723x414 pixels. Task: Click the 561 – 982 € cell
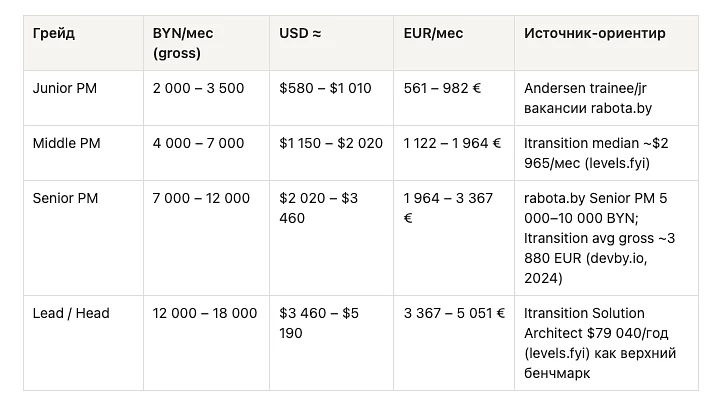point(442,88)
